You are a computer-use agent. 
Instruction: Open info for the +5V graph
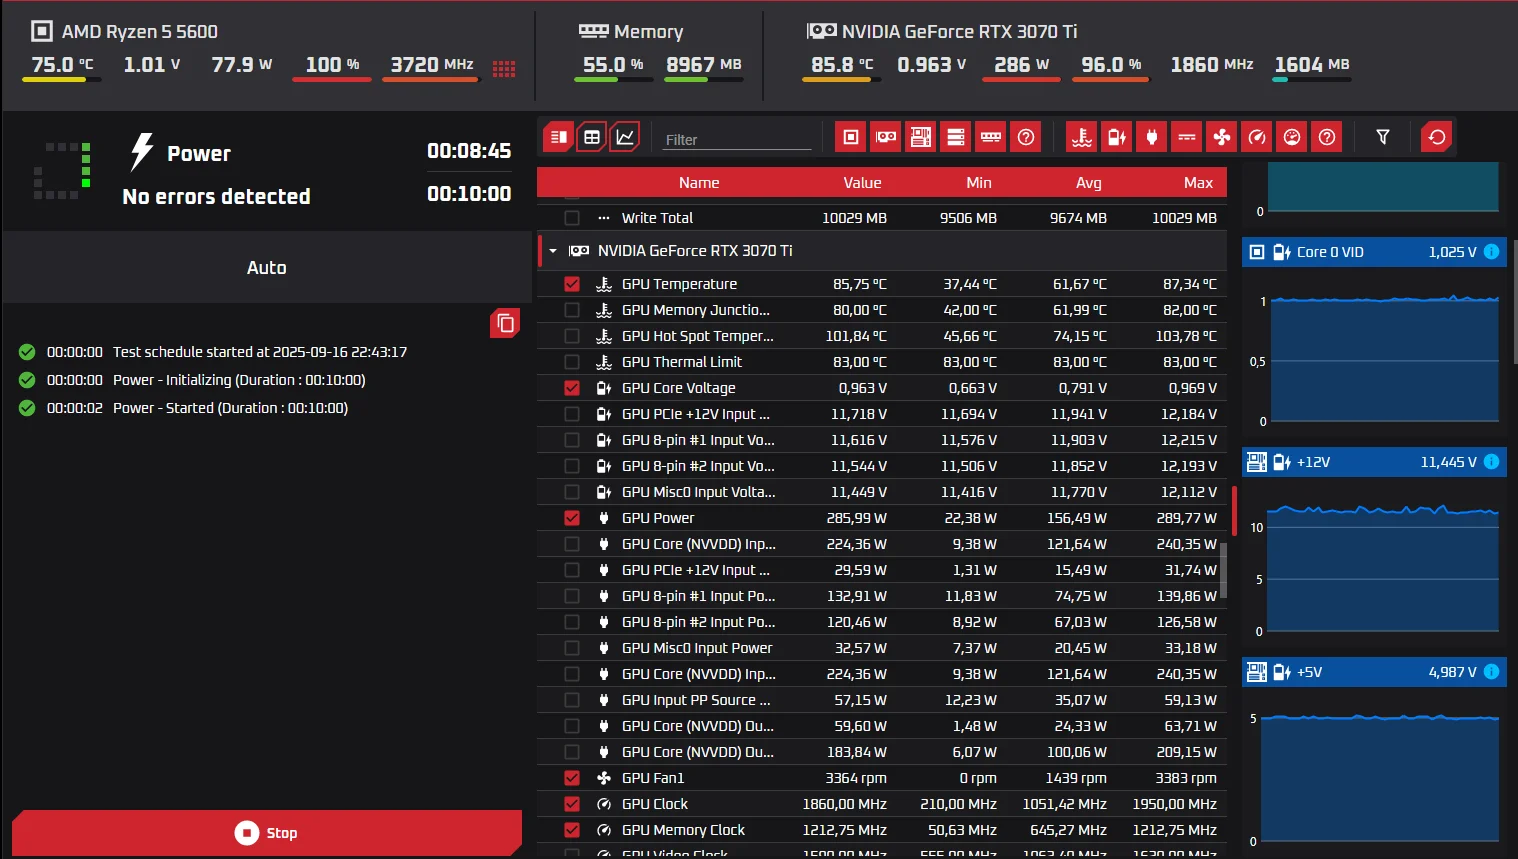pos(1491,672)
